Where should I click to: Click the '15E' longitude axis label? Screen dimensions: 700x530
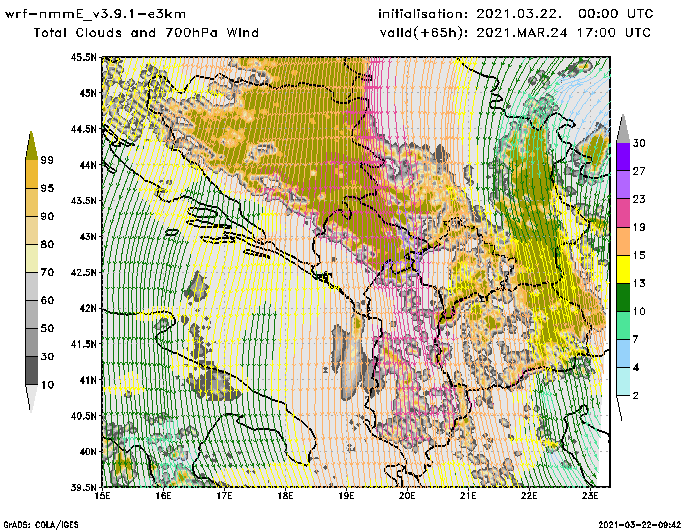(x=102, y=496)
